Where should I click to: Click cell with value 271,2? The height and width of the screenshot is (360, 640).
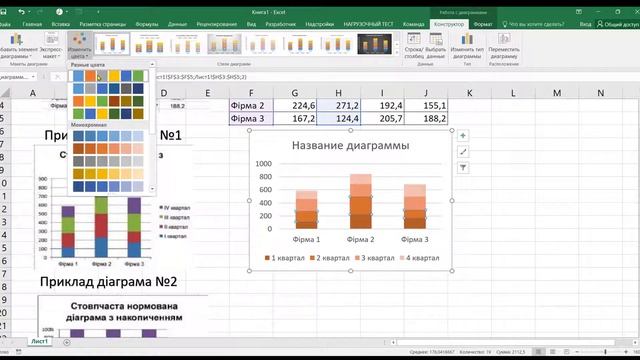click(x=338, y=106)
